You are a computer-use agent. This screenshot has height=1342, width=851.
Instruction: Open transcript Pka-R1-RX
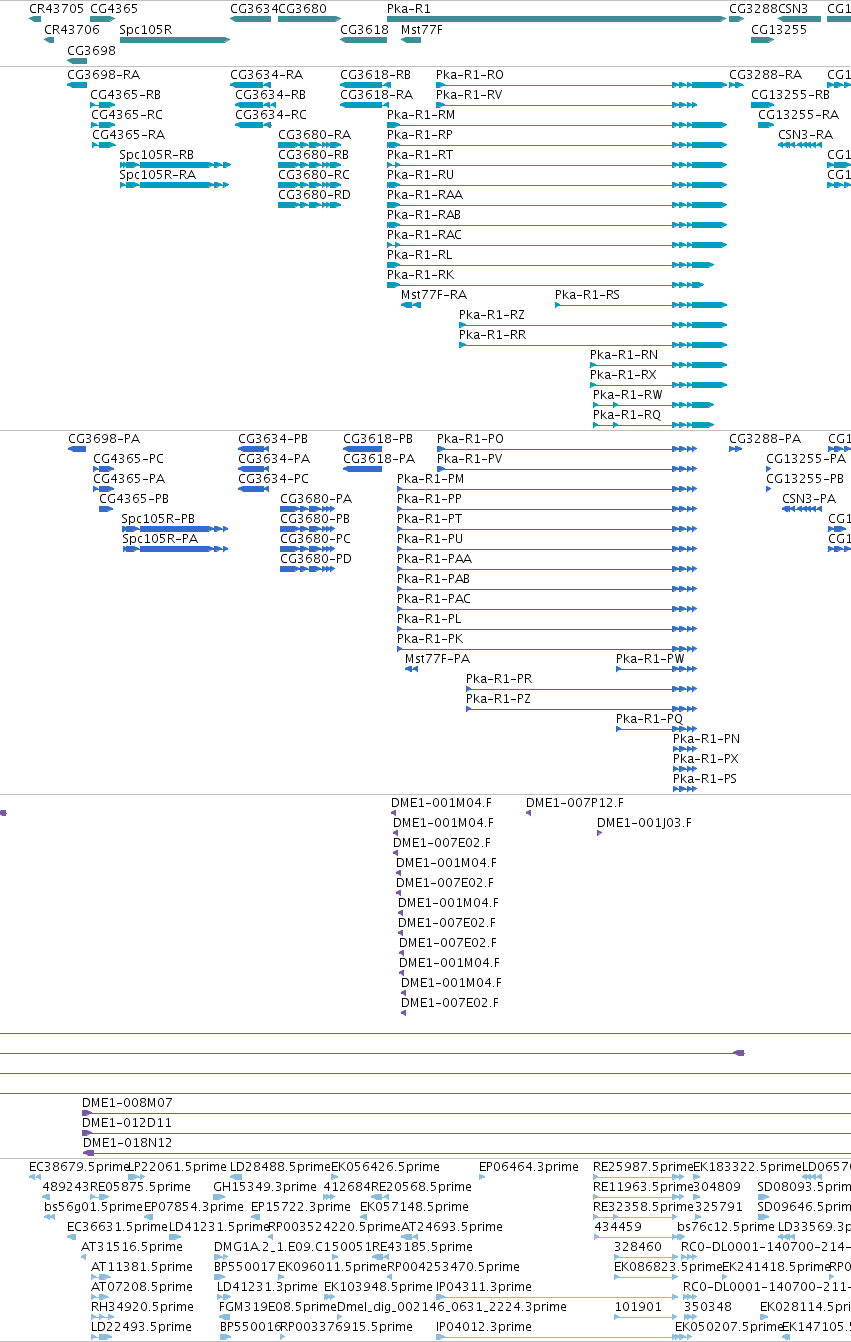pyautogui.click(x=624, y=374)
